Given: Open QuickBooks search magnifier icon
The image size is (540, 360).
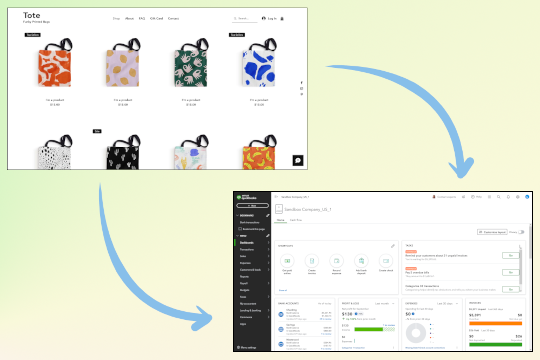Looking at the screenshot, I should tap(498, 197).
